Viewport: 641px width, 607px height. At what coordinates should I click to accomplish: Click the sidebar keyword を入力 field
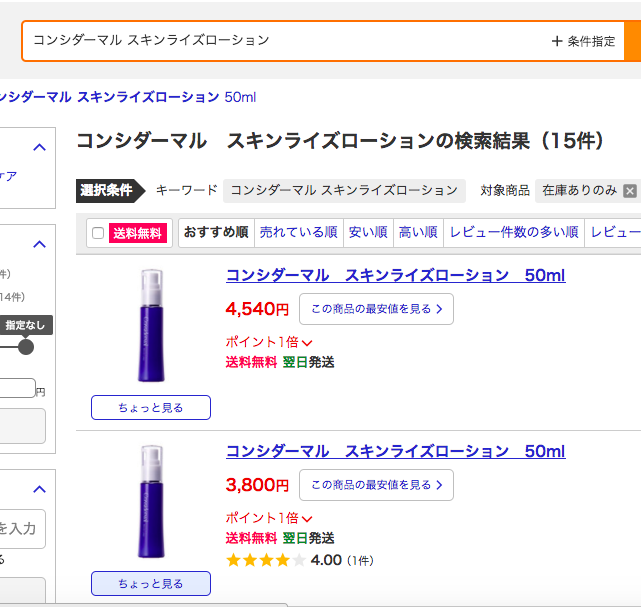(22, 529)
